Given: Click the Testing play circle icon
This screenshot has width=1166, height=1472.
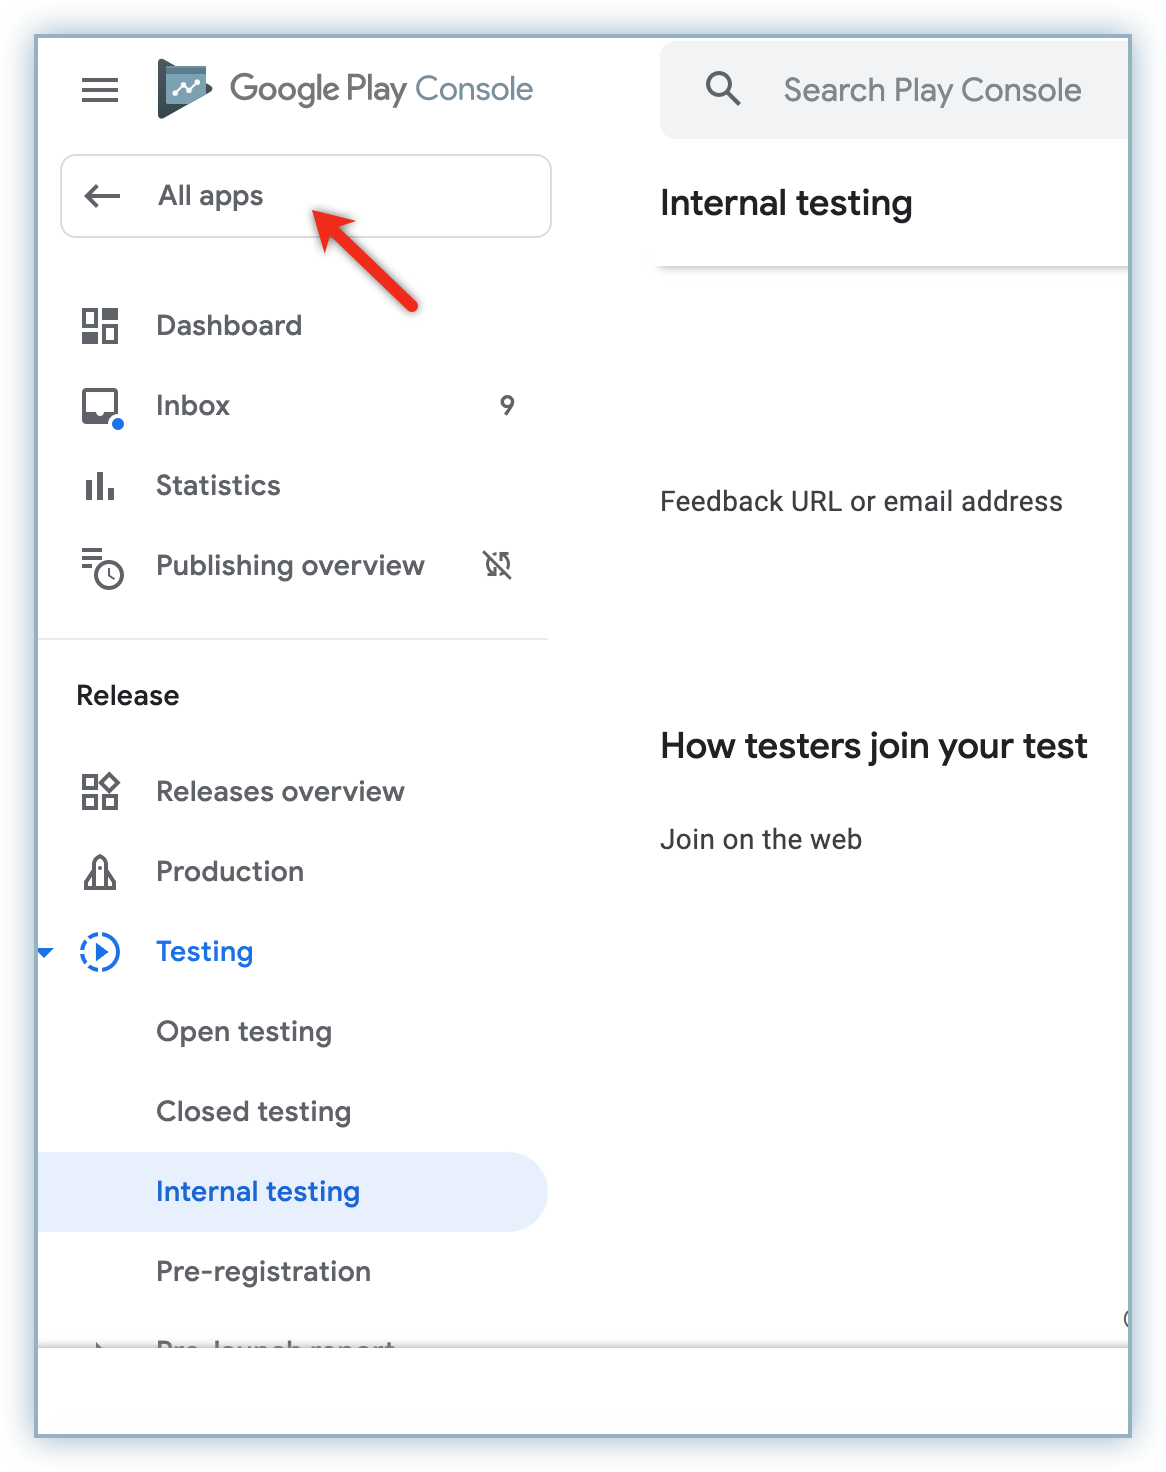Looking at the screenshot, I should (x=100, y=952).
